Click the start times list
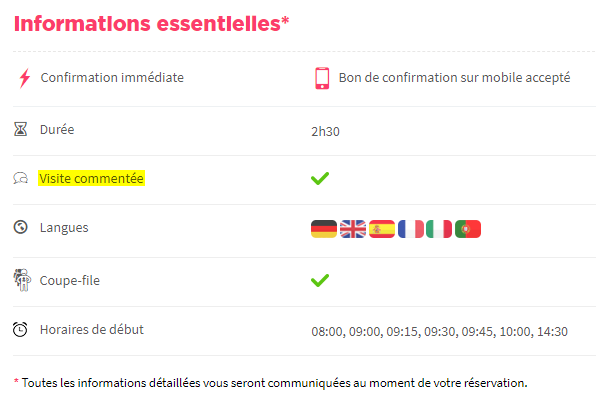The width and height of the screenshot is (596, 405). pos(439,332)
